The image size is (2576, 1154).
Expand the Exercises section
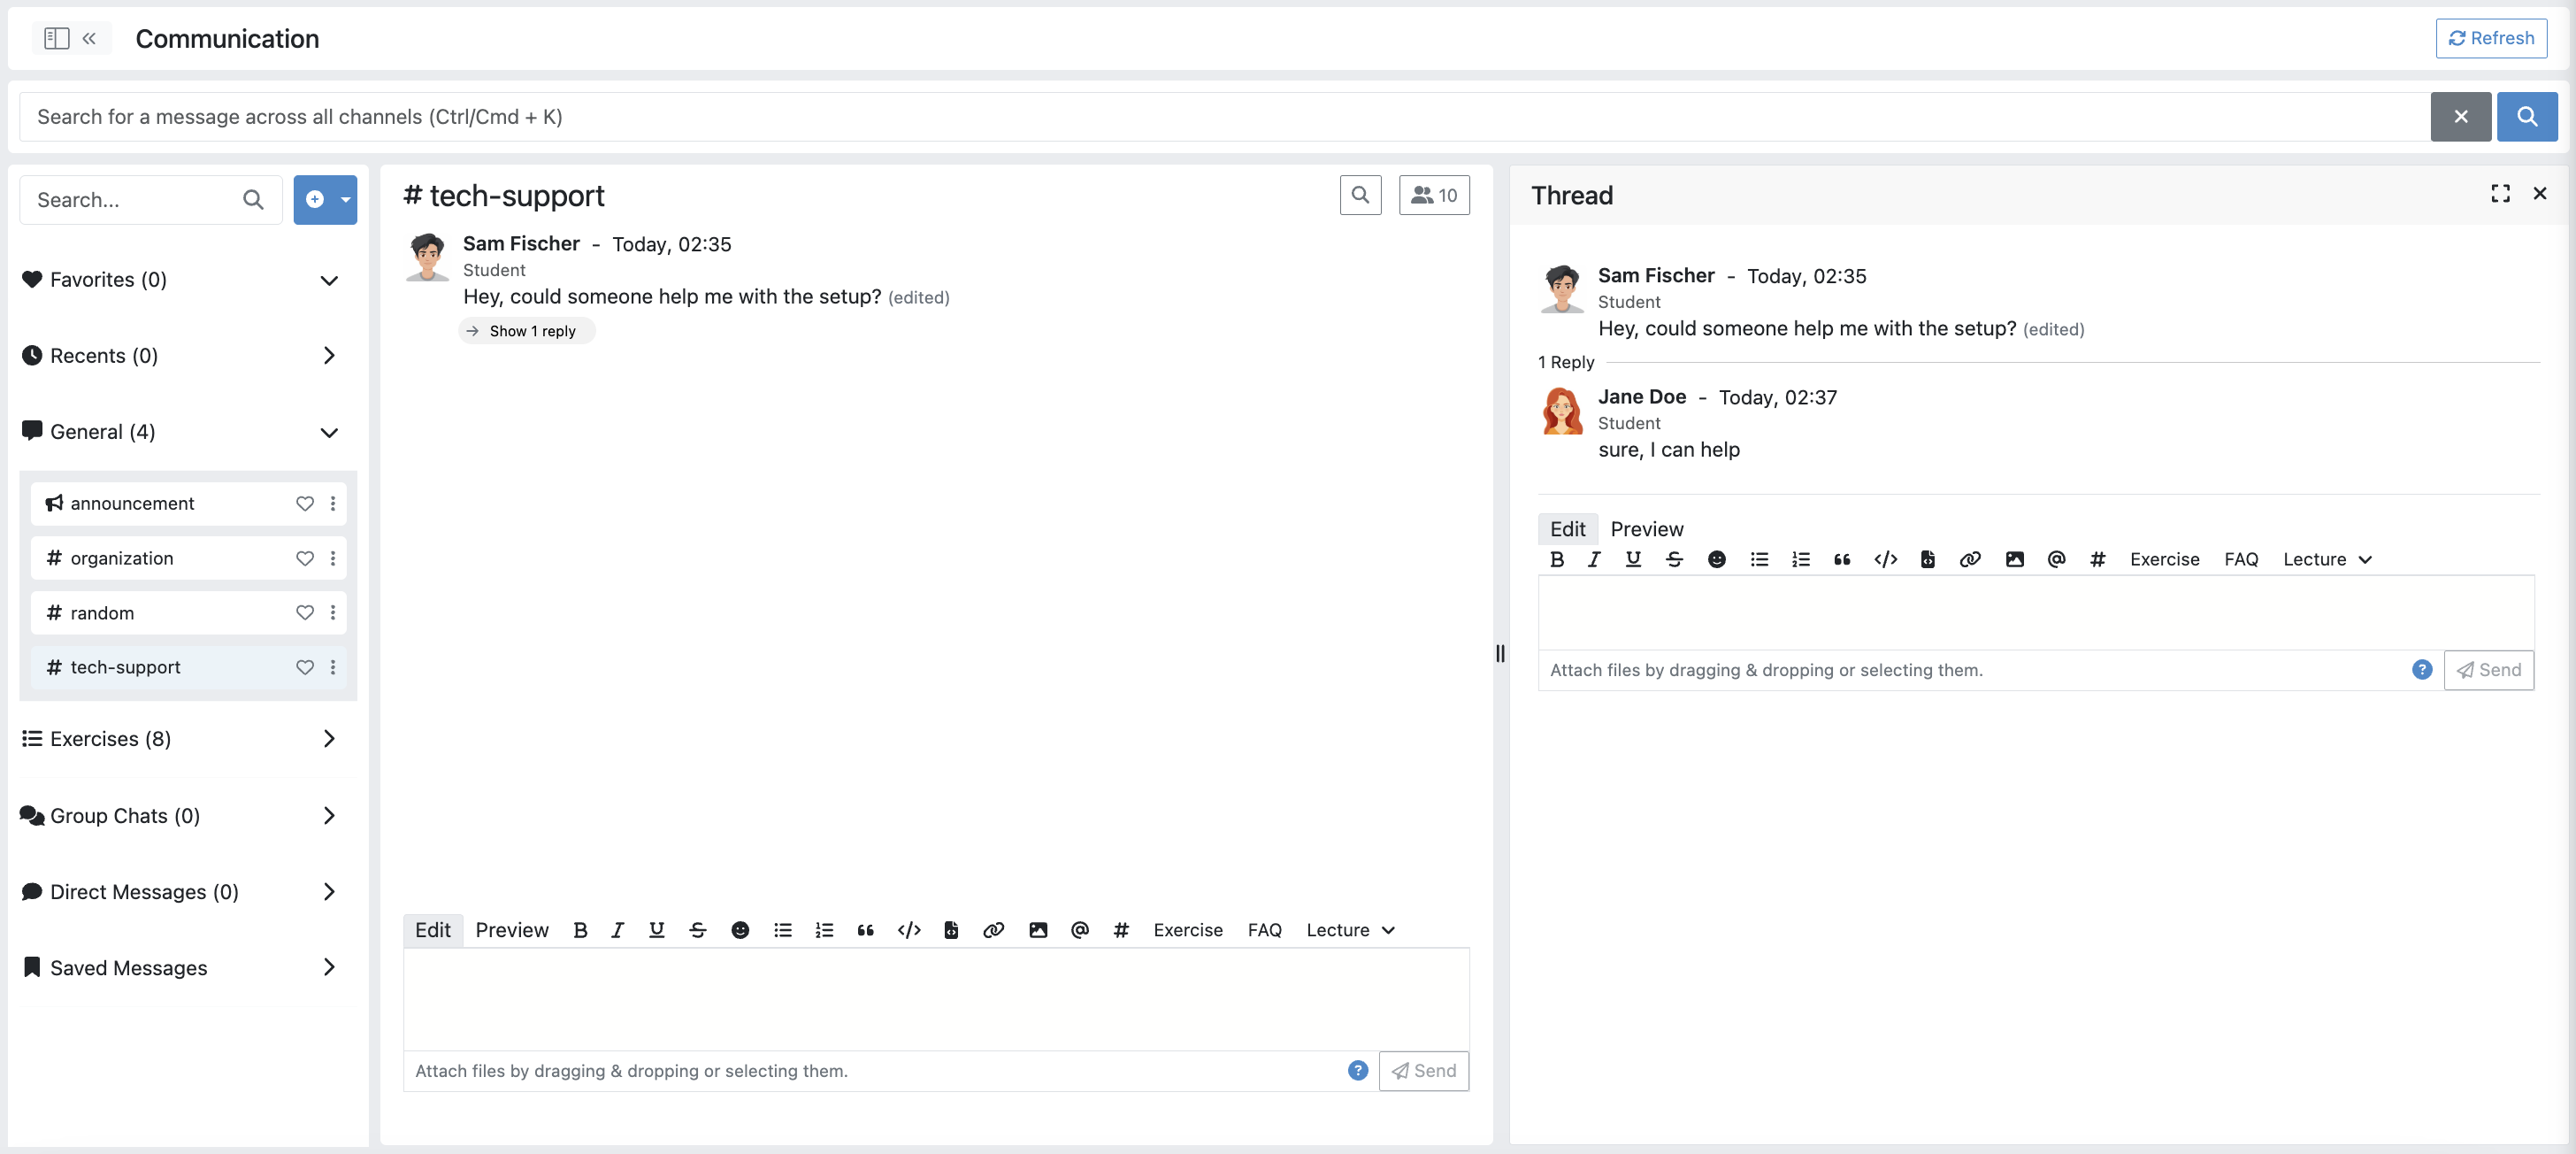point(328,738)
